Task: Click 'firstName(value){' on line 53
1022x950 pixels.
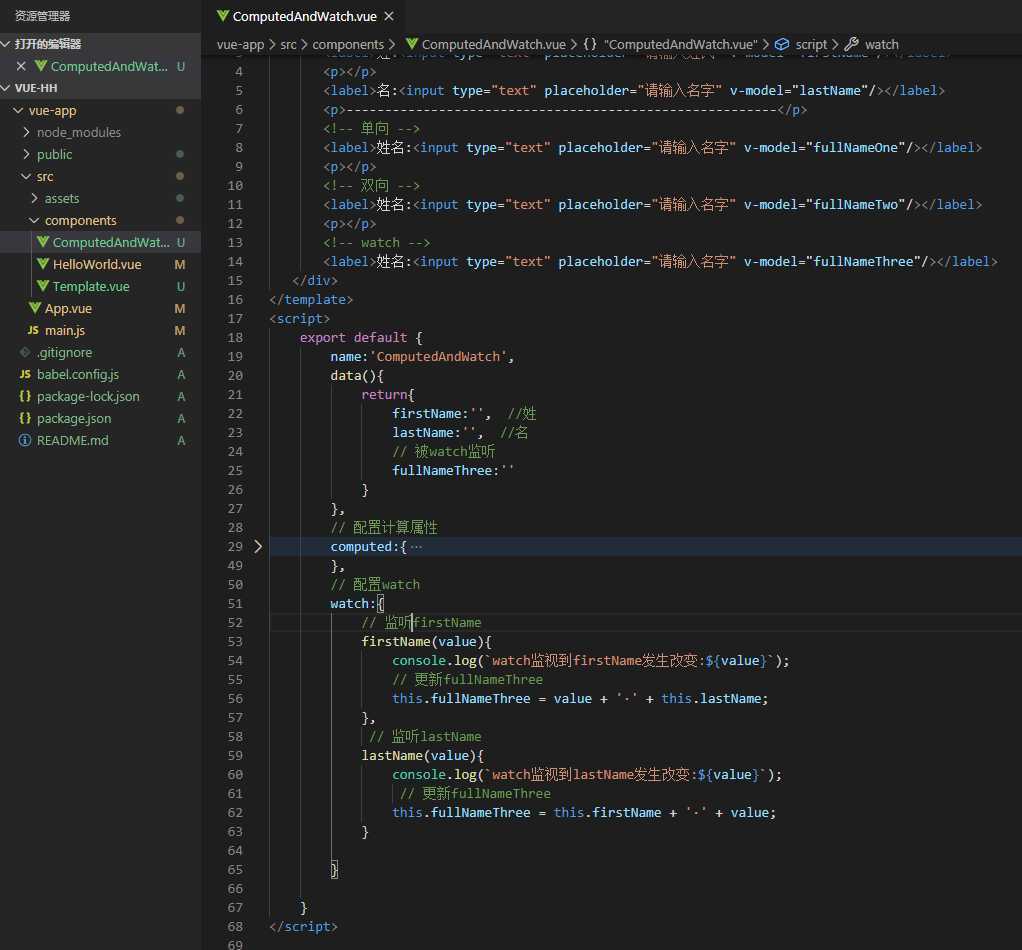Action: (x=426, y=642)
